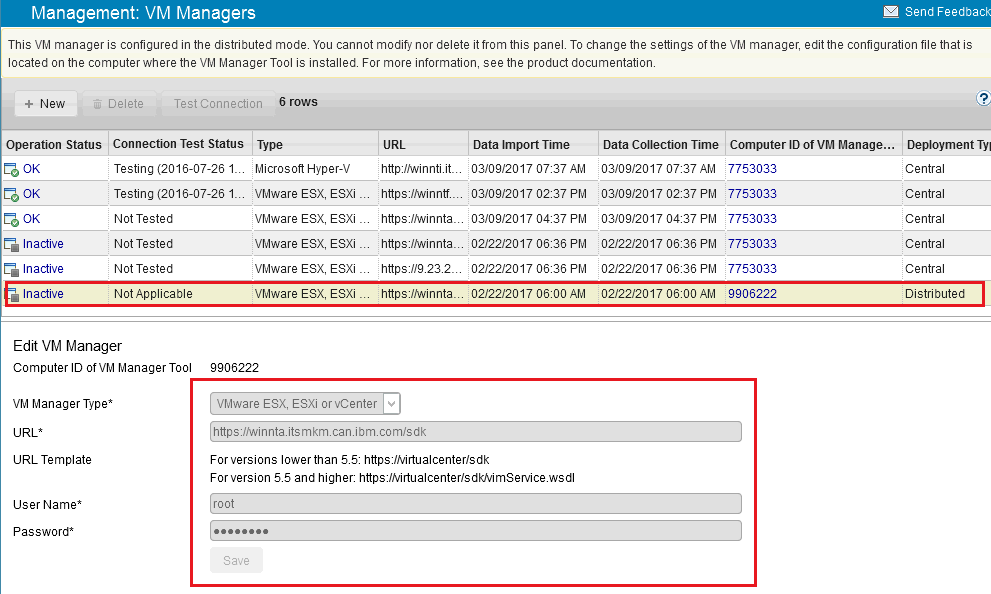
Task: Sort by Computer ID of VM Manager header
Action: pos(813,145)
